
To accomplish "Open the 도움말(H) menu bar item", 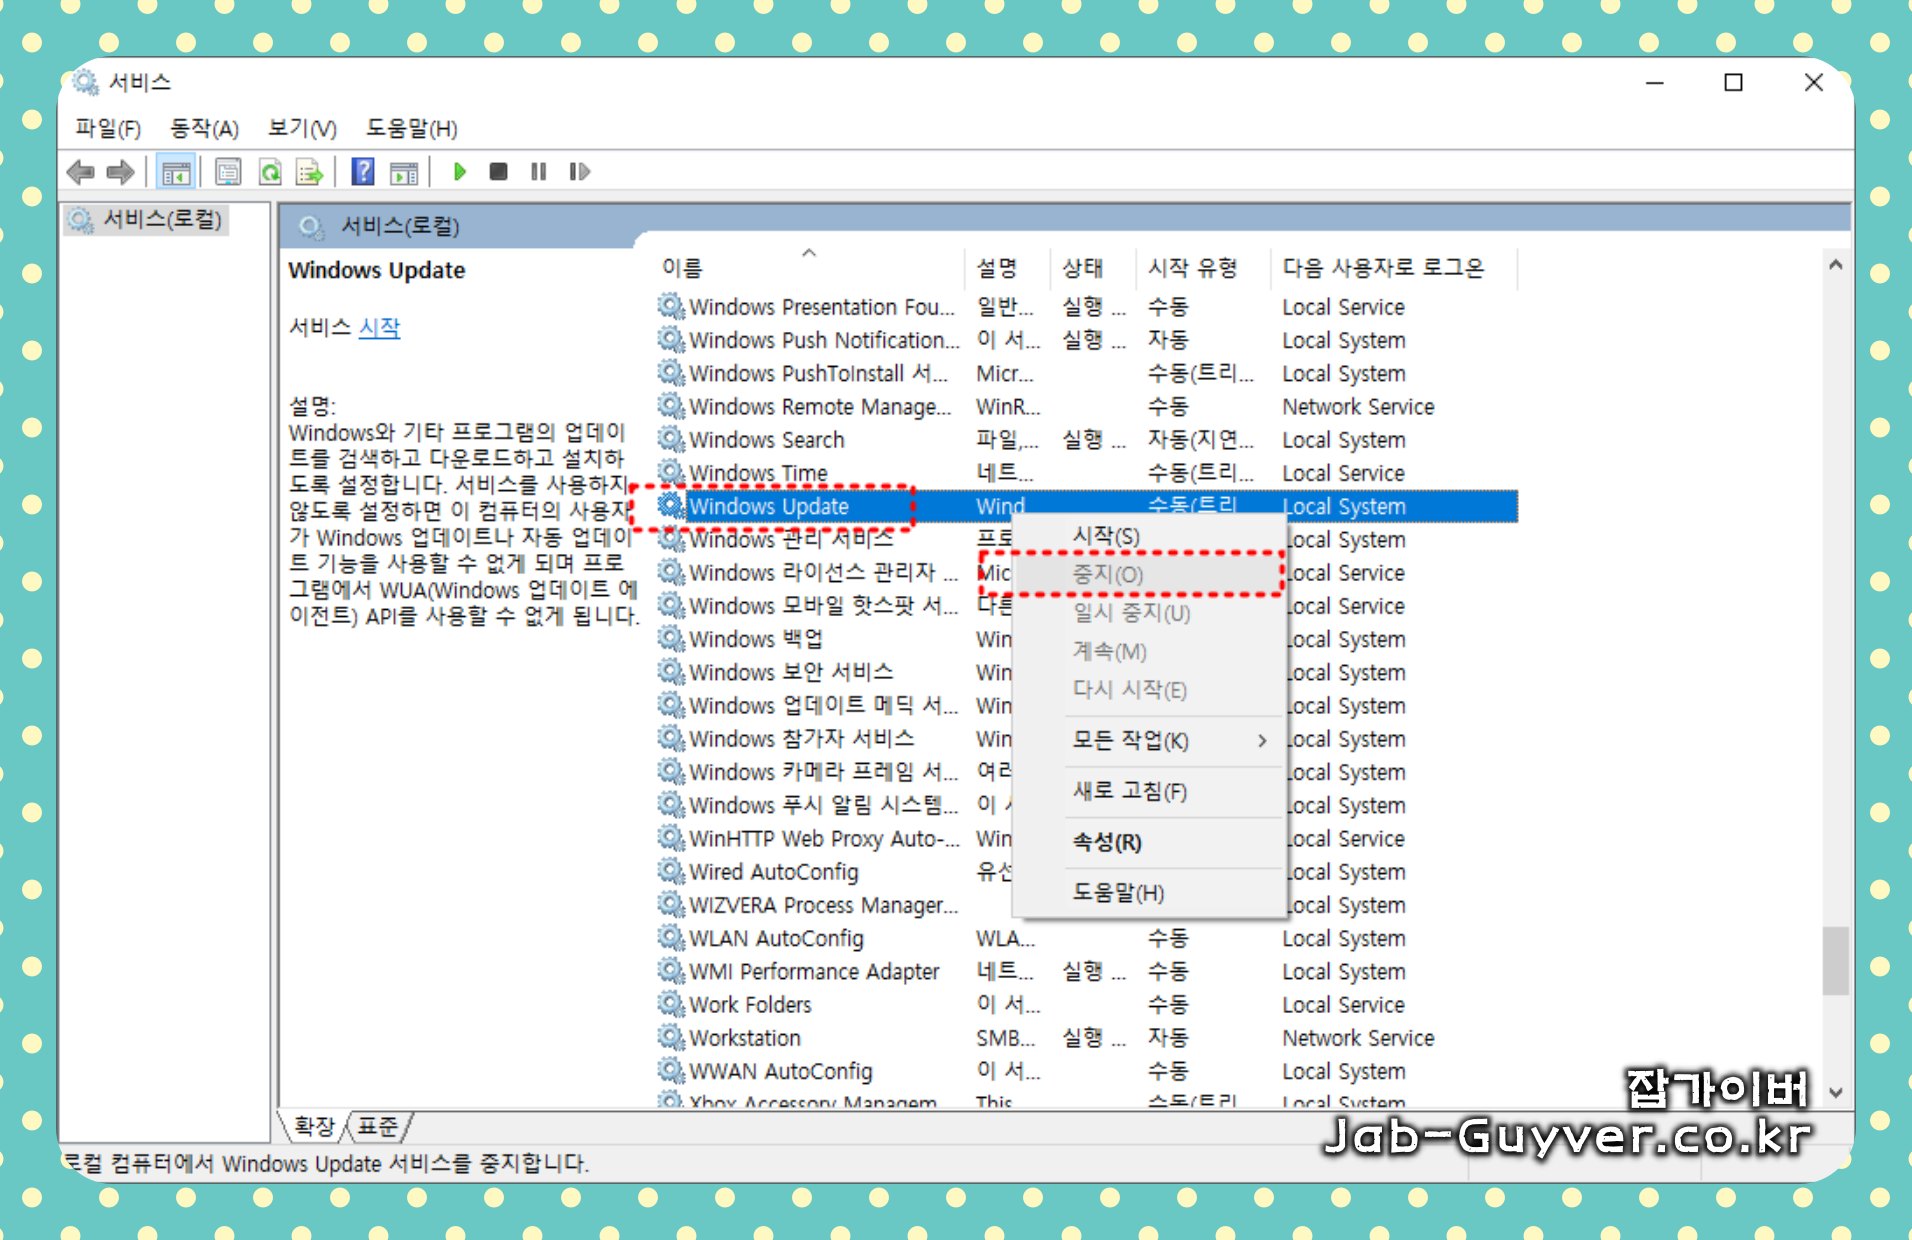I will pos(411,128).
